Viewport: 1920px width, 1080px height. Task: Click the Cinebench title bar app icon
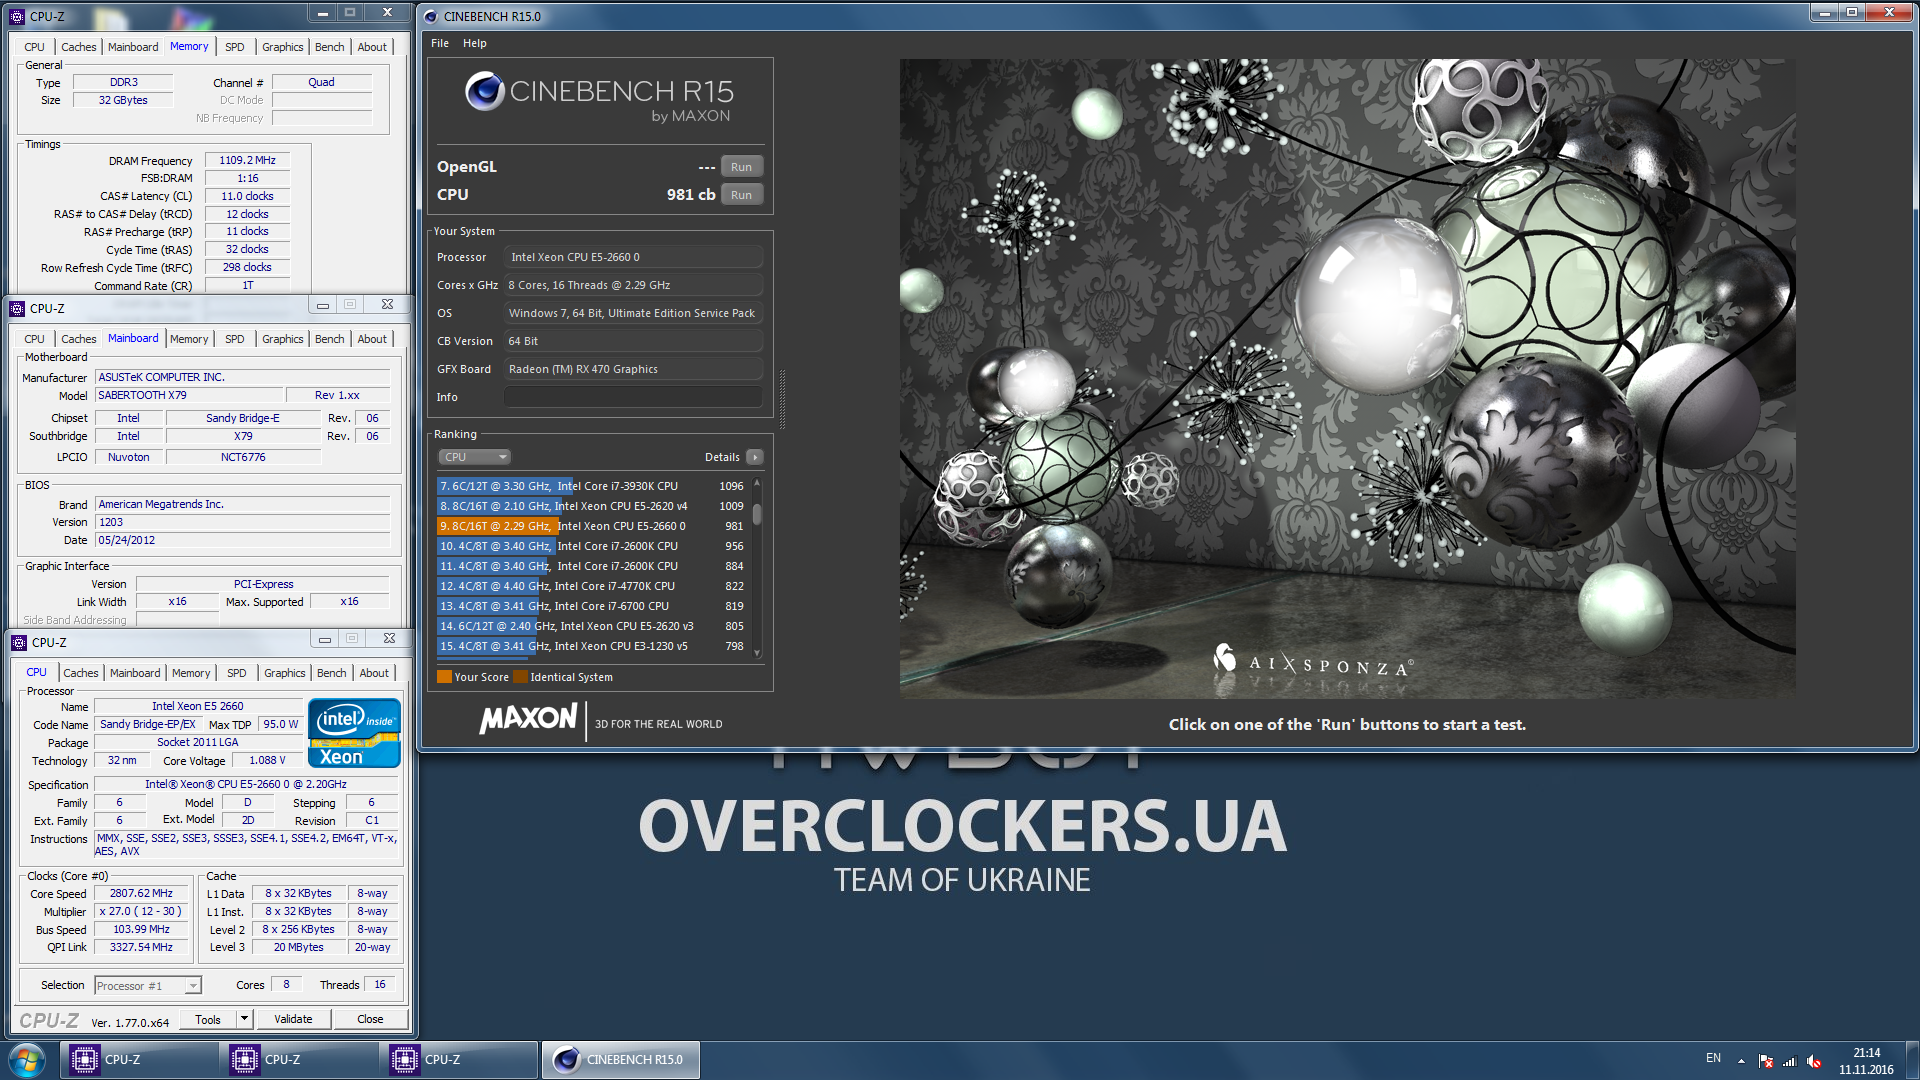pos(430,16)
